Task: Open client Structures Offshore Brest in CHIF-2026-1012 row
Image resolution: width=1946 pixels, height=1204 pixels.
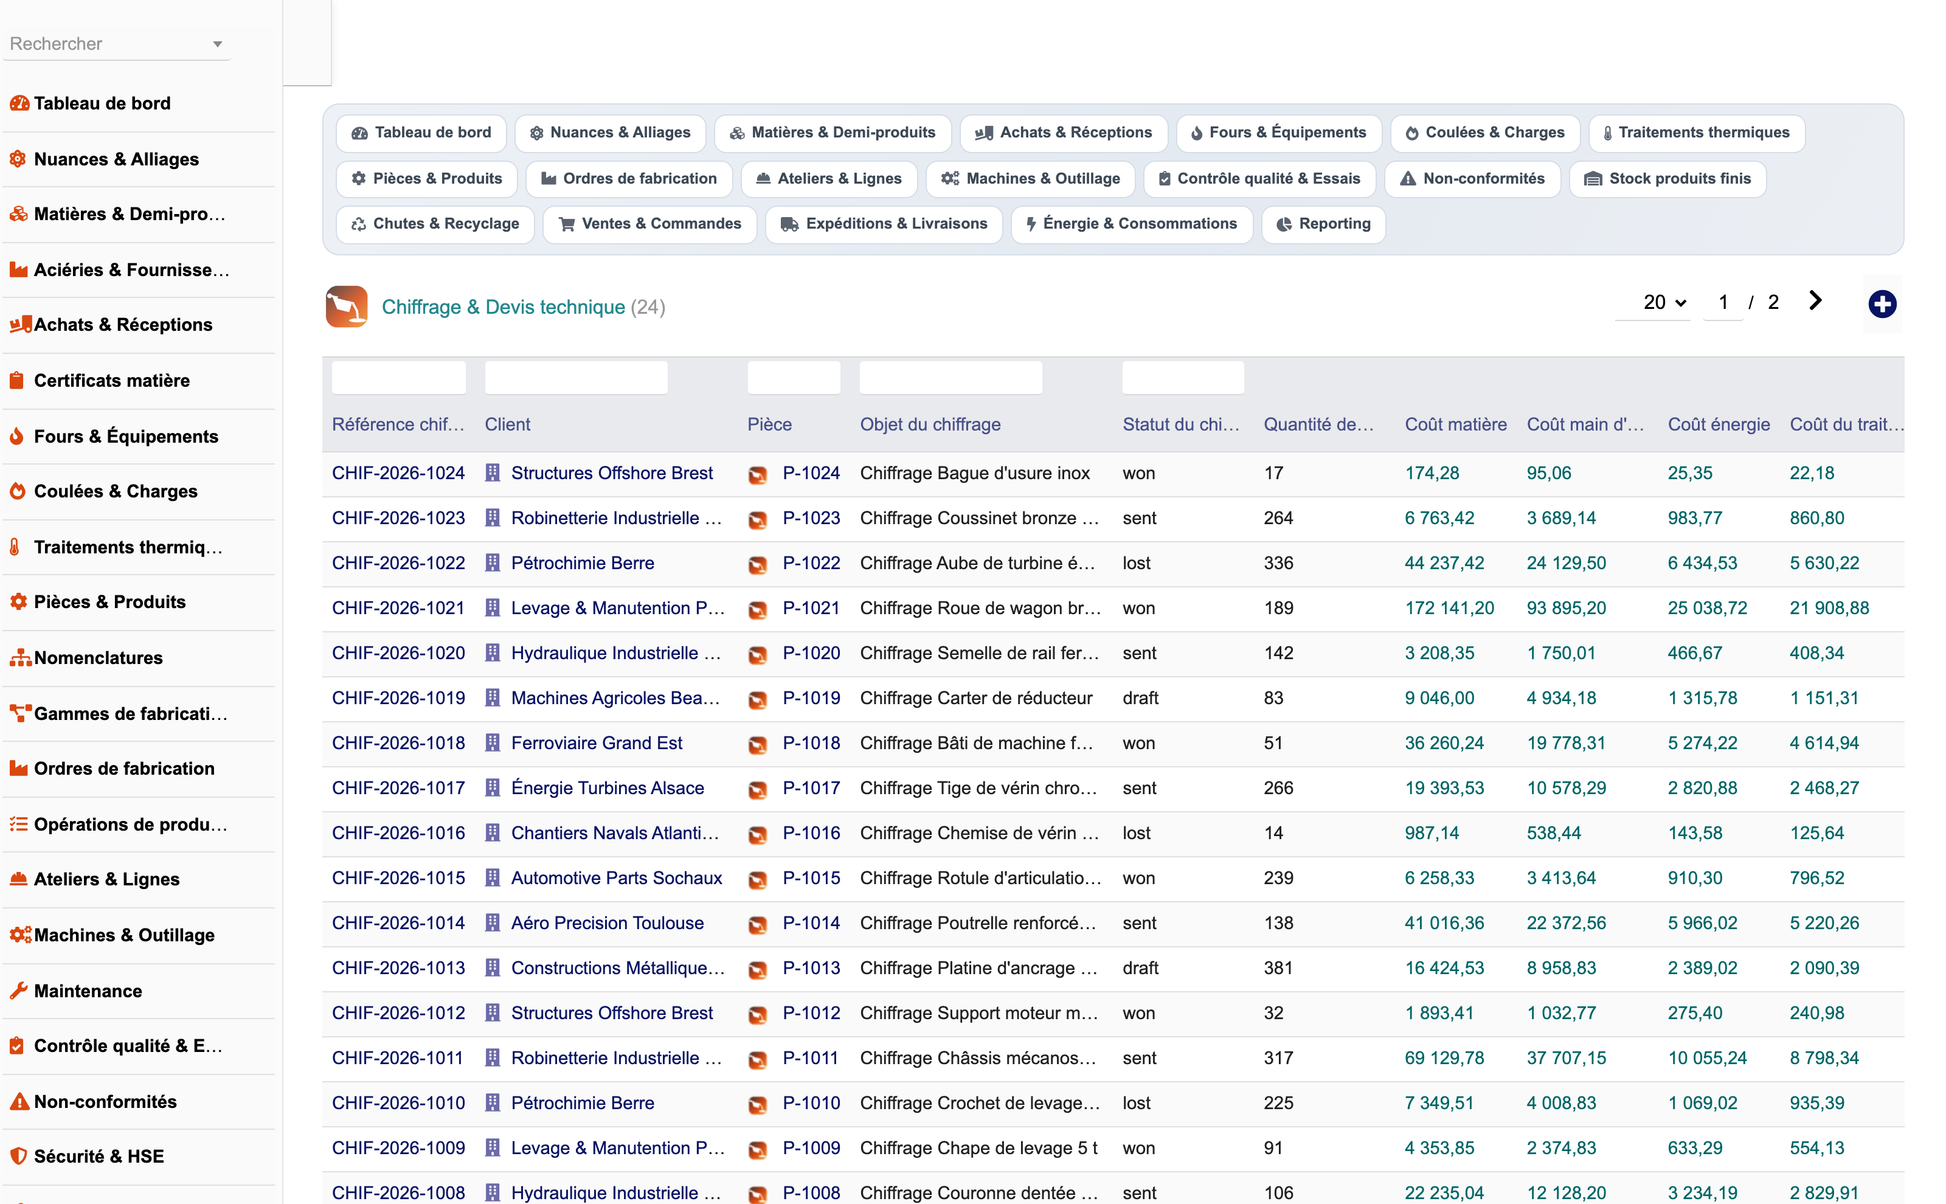Action: point(612,1013)
